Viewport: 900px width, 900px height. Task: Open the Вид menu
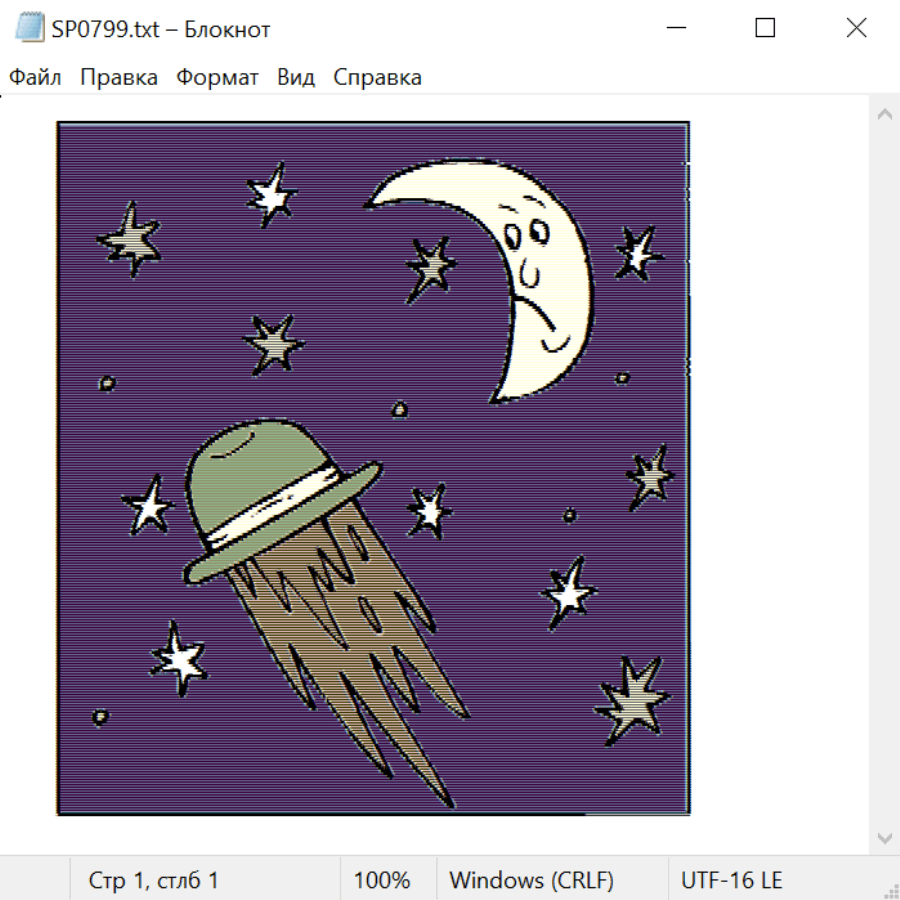(295, 78)
